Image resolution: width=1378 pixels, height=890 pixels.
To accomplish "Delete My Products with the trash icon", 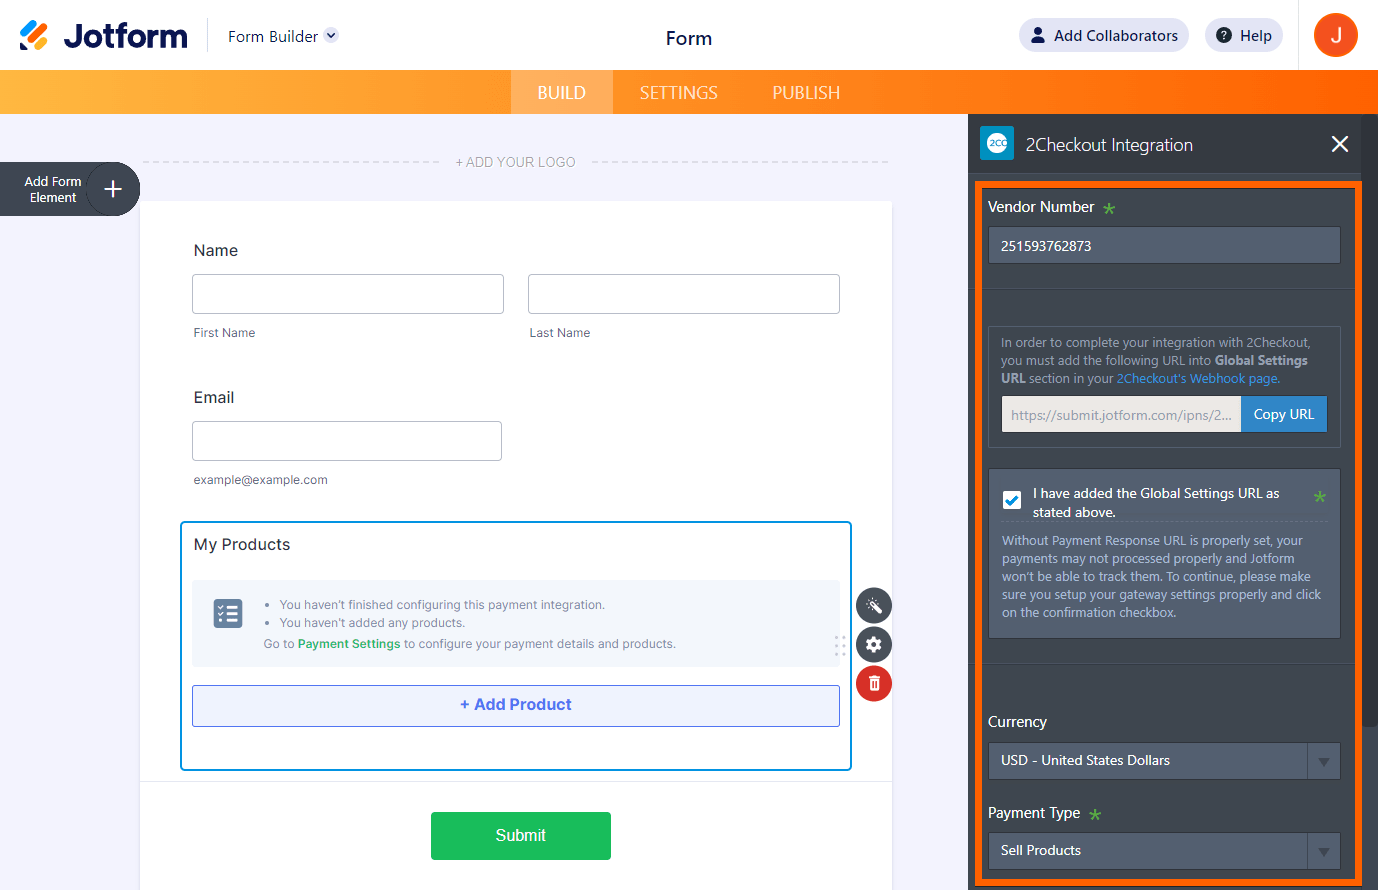I will click(x=874, y=683).
